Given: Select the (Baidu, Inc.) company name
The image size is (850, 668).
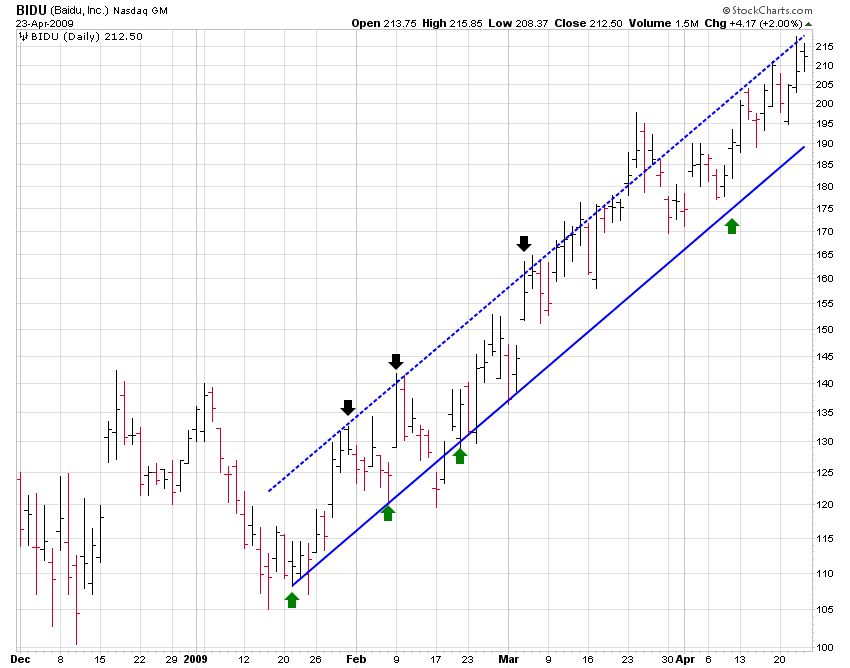Looking at the screenshot, I should (x=79, y=10).
